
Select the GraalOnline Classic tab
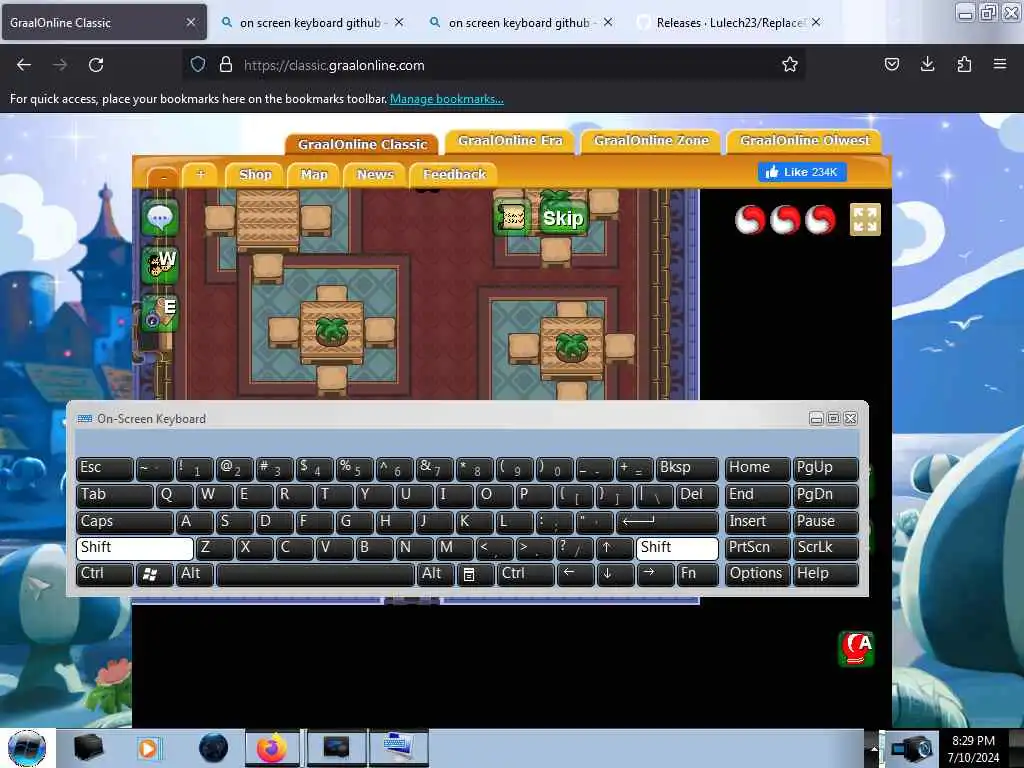tap(362, 144)
